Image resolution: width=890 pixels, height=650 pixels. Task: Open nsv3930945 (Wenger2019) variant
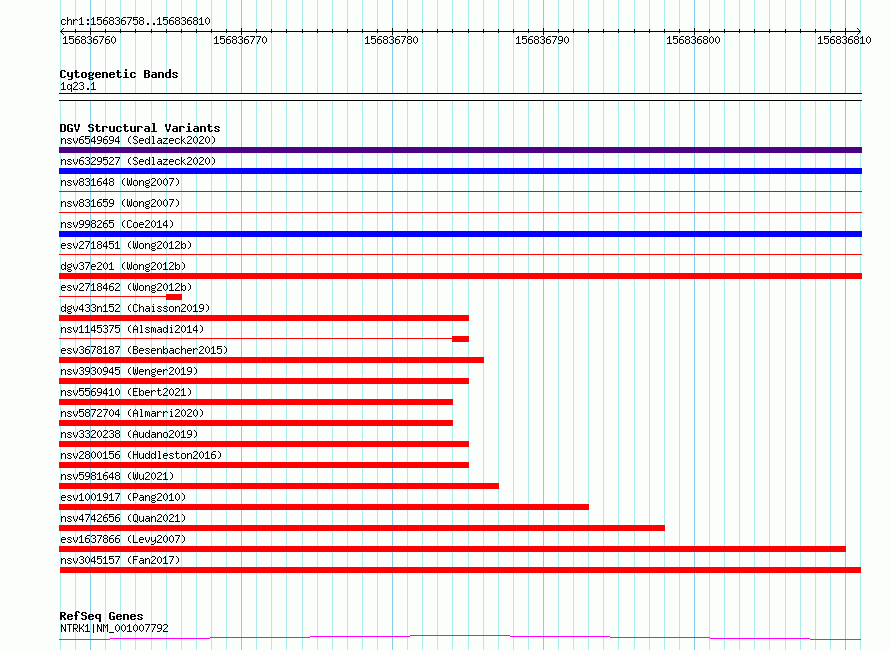click(129, 371)
